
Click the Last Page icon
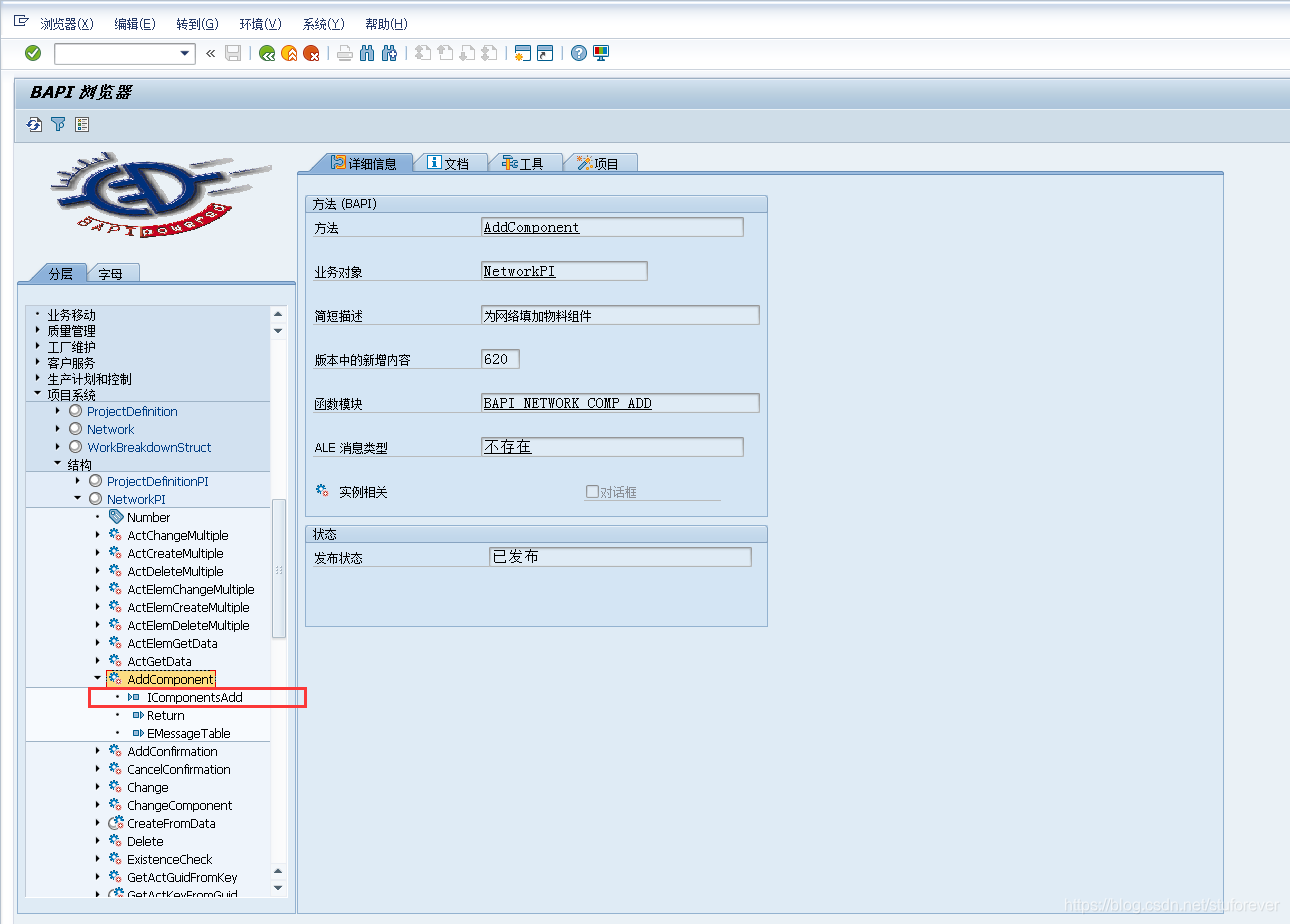pyautogui.click(x=489, y=53)
